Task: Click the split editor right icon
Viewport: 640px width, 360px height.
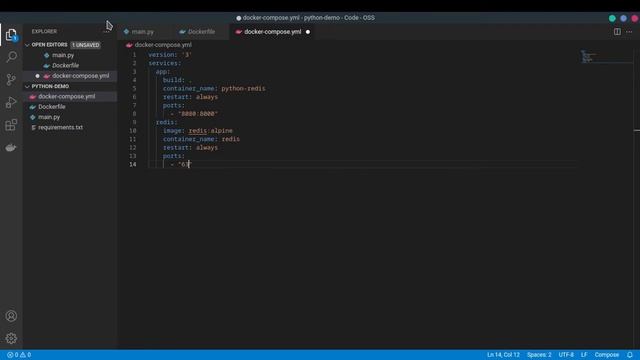Action: 617,31
